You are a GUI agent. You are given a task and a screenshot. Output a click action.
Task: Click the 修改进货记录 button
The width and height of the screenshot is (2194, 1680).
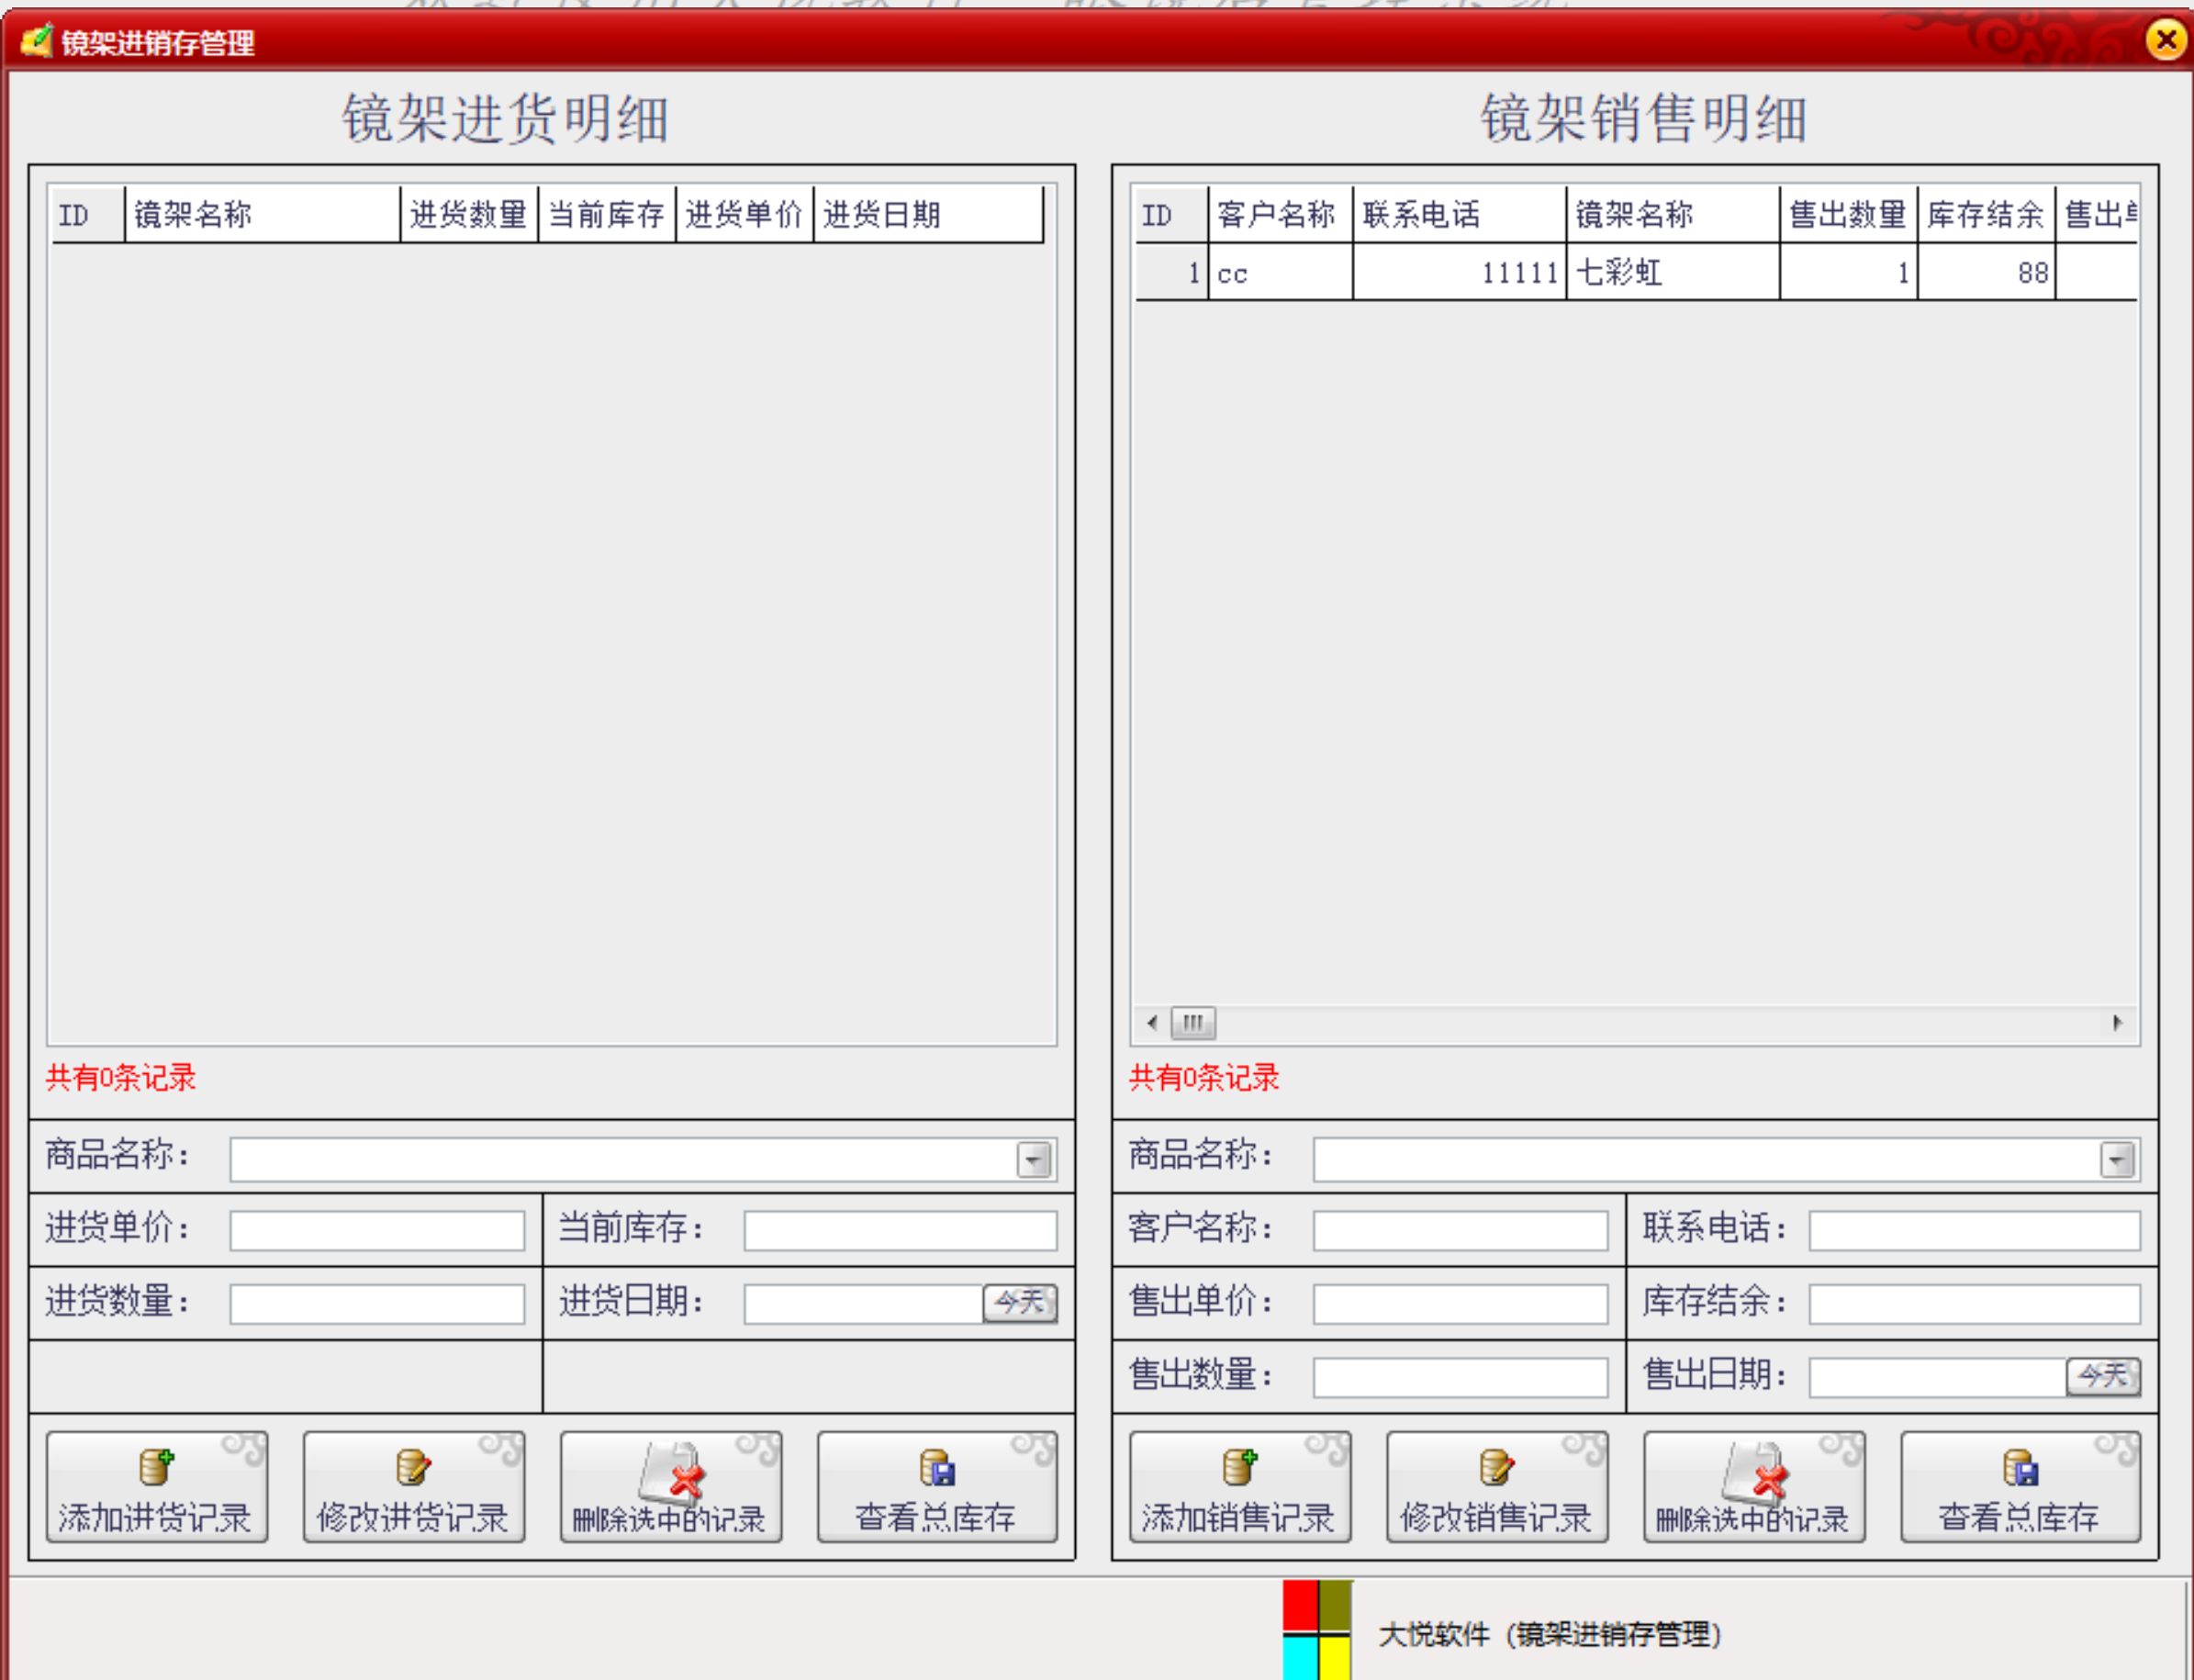click(414, 1486)
